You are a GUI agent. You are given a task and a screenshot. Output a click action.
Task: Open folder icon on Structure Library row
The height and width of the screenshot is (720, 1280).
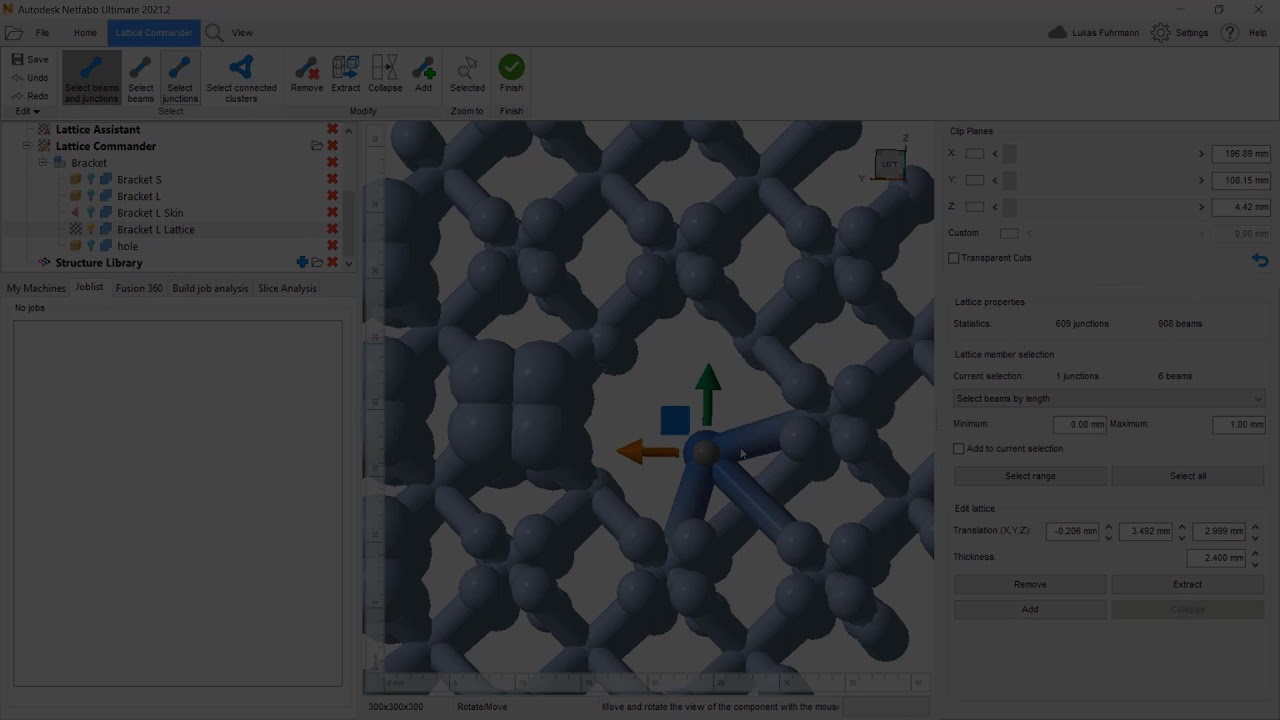click(317, 262)
